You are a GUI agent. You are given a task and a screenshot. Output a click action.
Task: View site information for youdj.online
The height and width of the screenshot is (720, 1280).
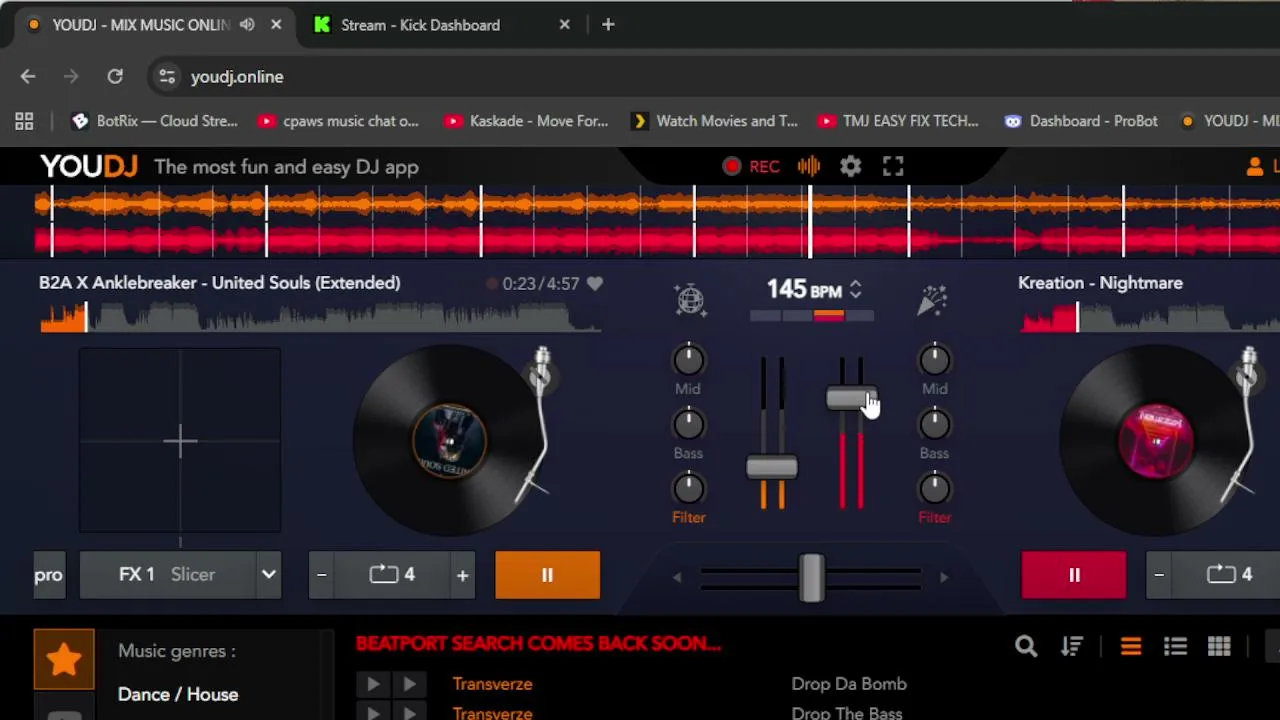pos(167,77)
